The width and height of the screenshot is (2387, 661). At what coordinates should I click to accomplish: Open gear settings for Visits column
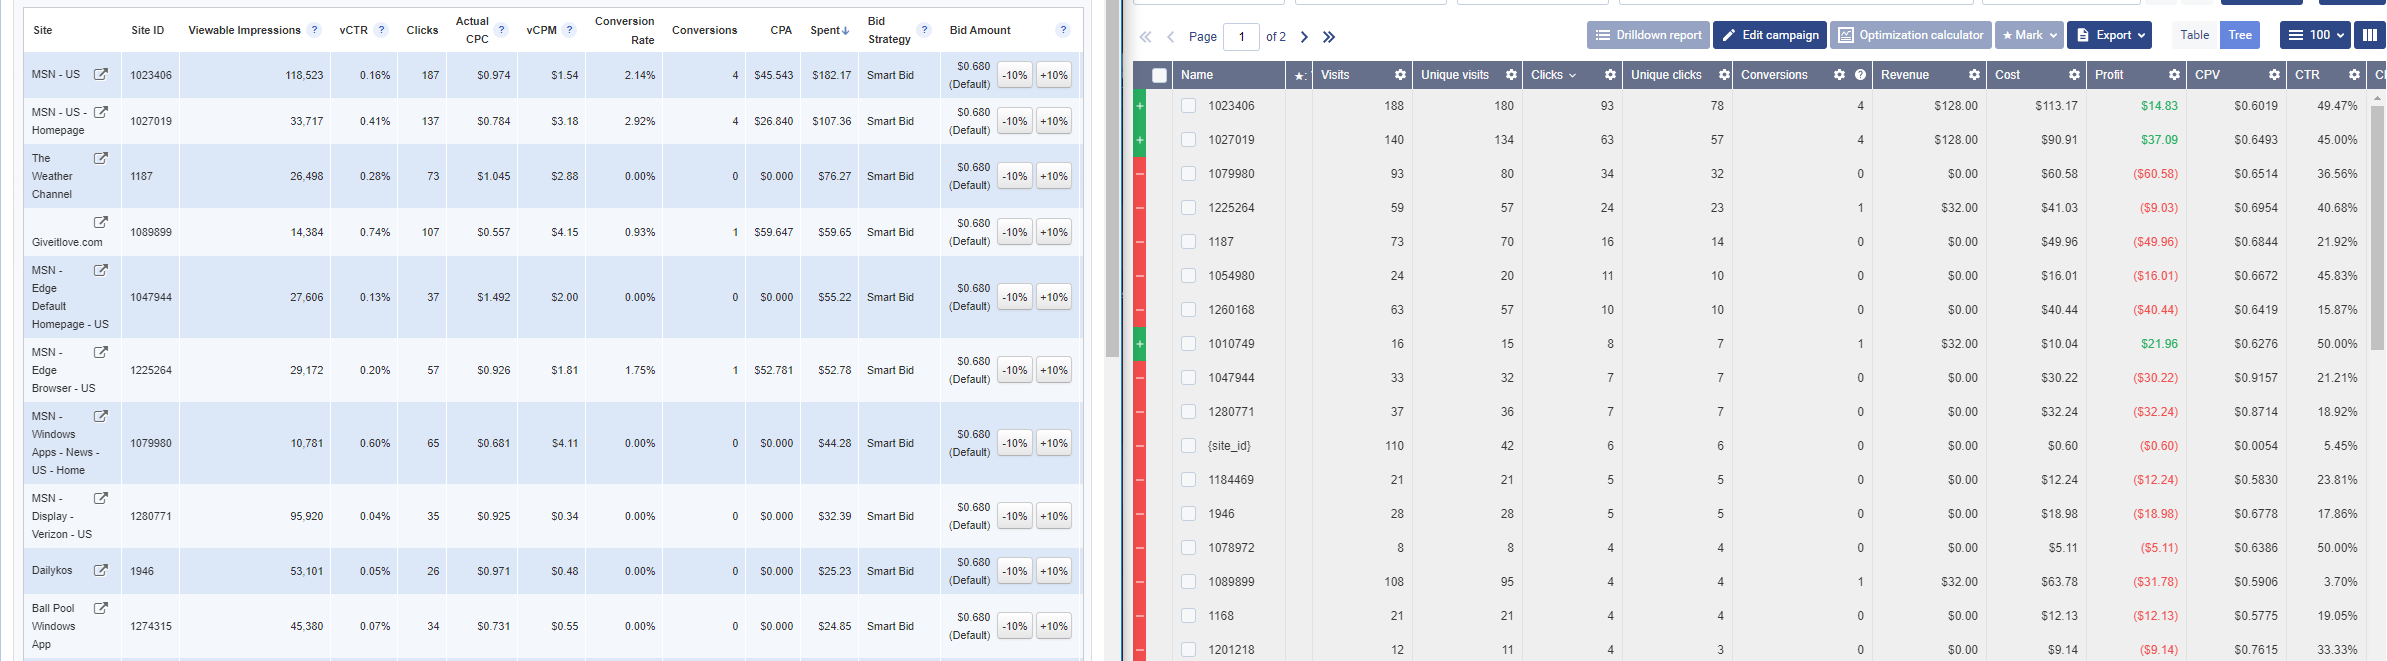pos(1400,75)
